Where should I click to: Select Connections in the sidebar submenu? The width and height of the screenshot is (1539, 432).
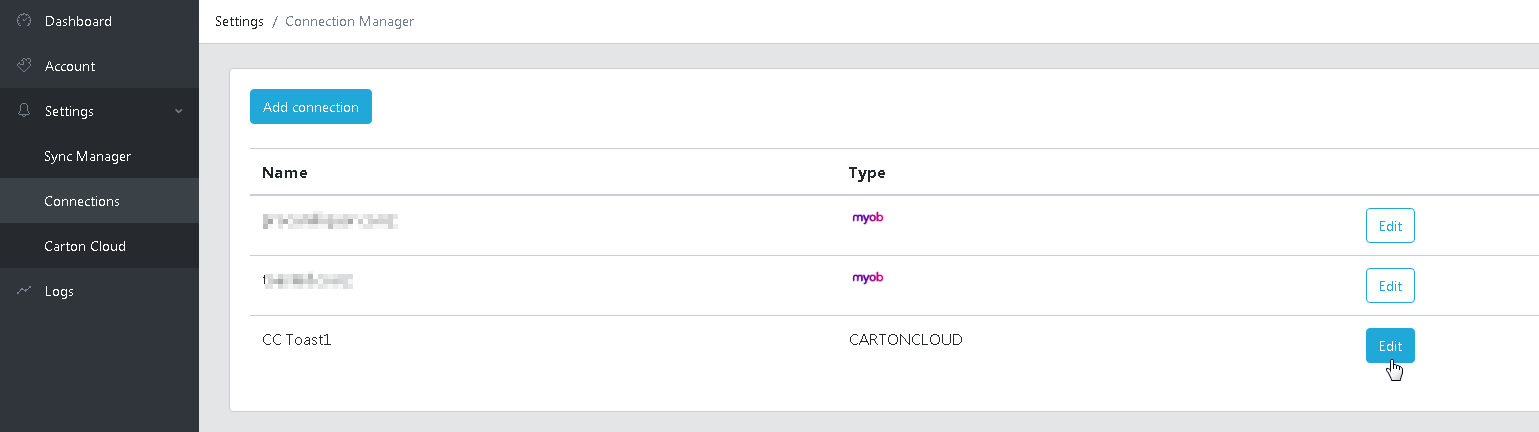(82, 201)
